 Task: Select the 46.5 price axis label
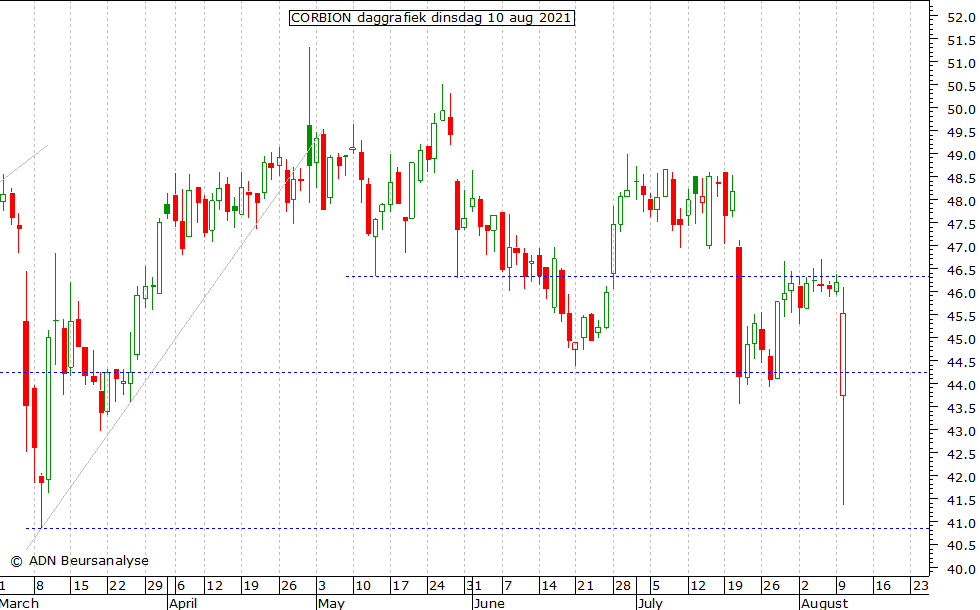(x=961, y=271)
